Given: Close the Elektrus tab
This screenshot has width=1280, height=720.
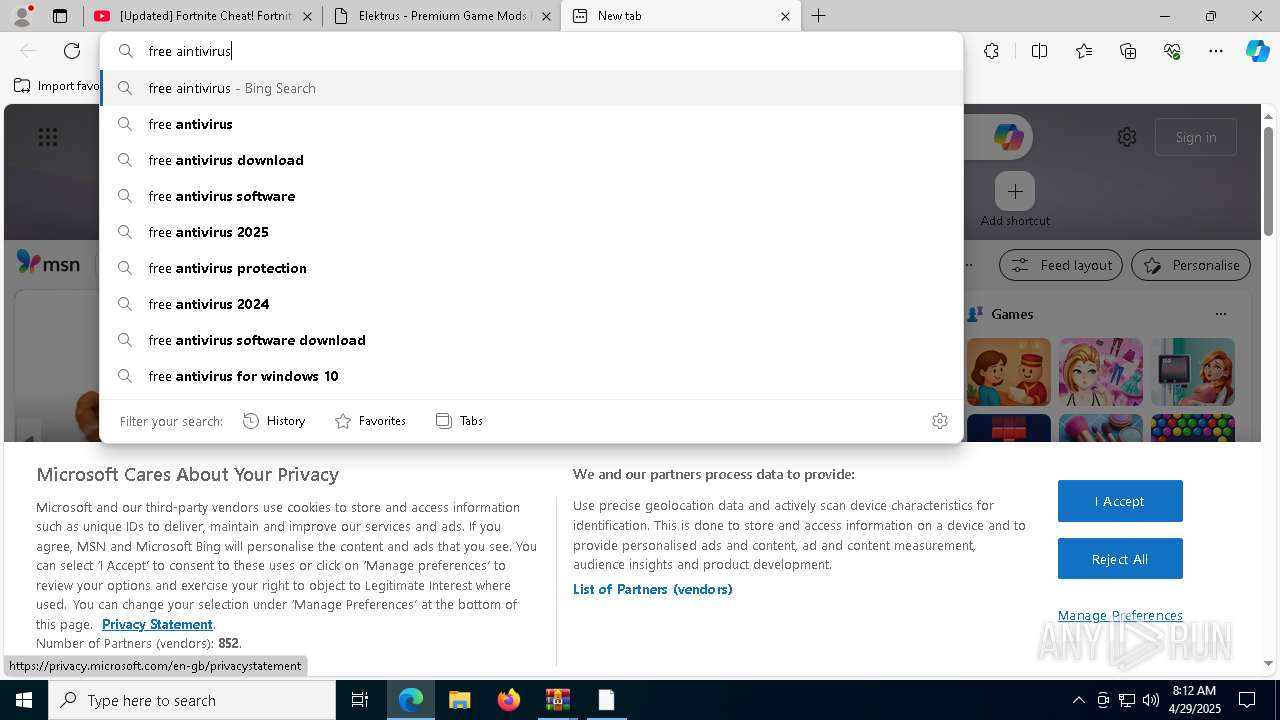Looking at the screenshot, I should tap(545, 16).
